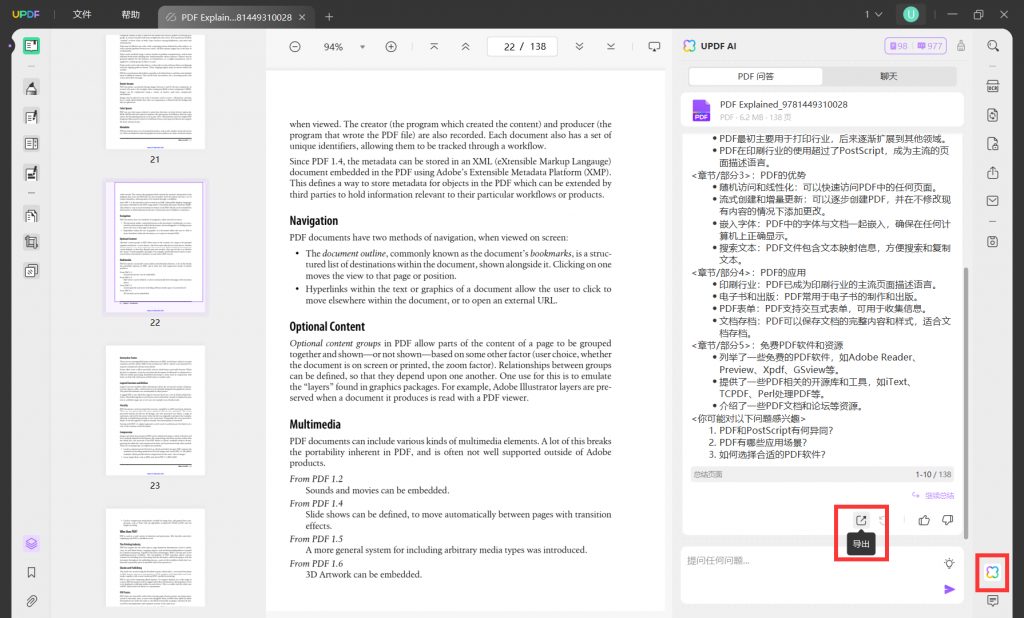Regenerate the AI response
The image size is (1024, 618).
point(883,521)
